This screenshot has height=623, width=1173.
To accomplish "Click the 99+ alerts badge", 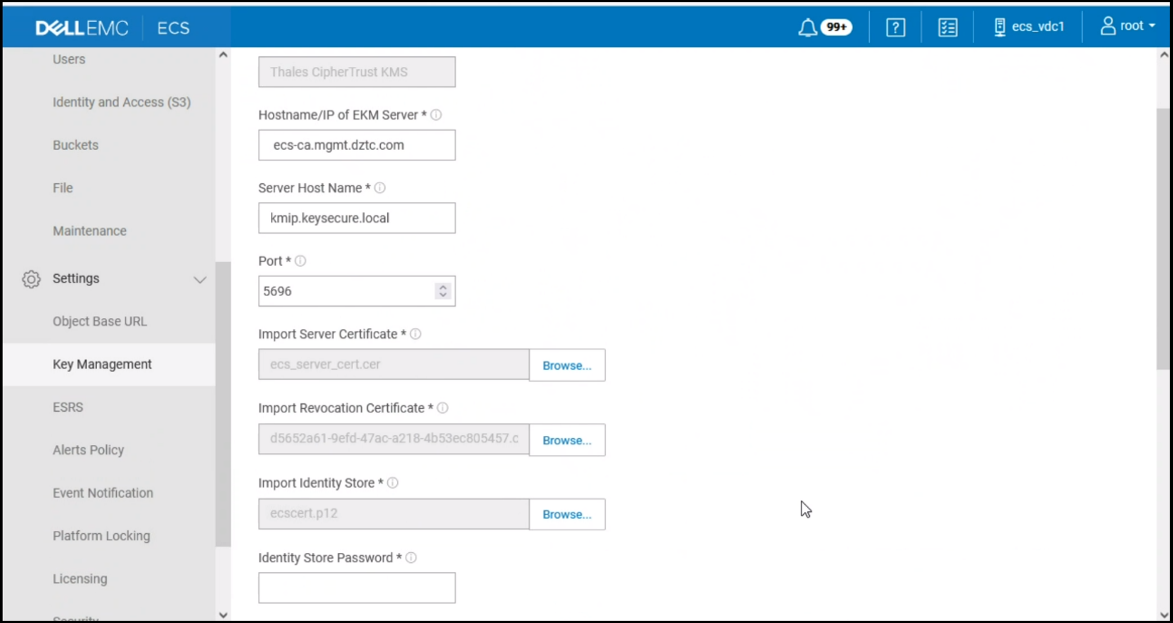I will coord(836,28).
